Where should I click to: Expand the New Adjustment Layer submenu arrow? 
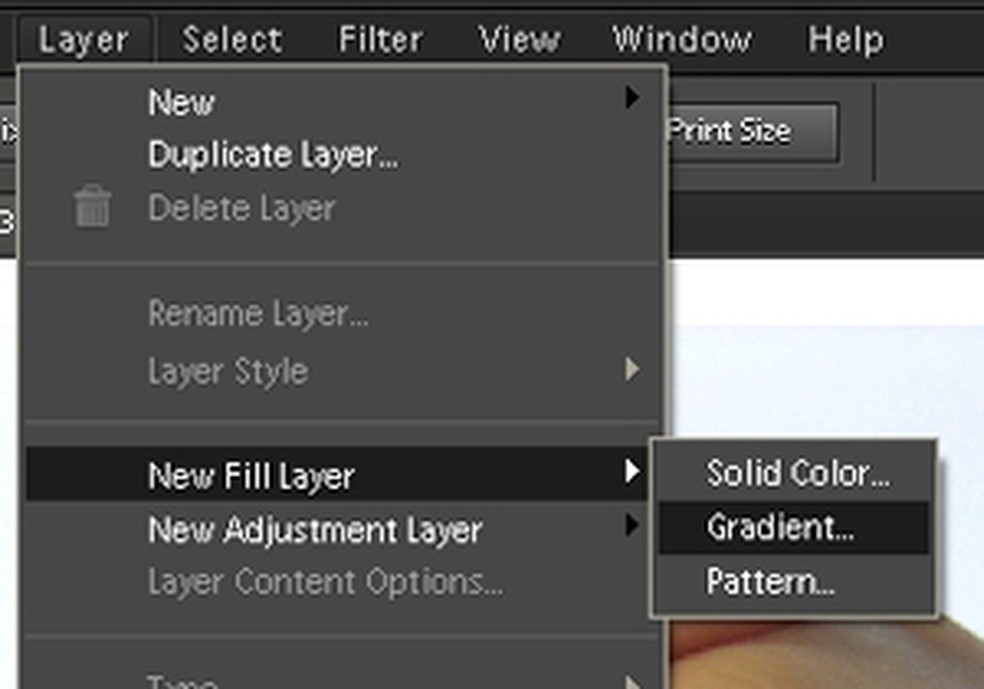[632, 525]
